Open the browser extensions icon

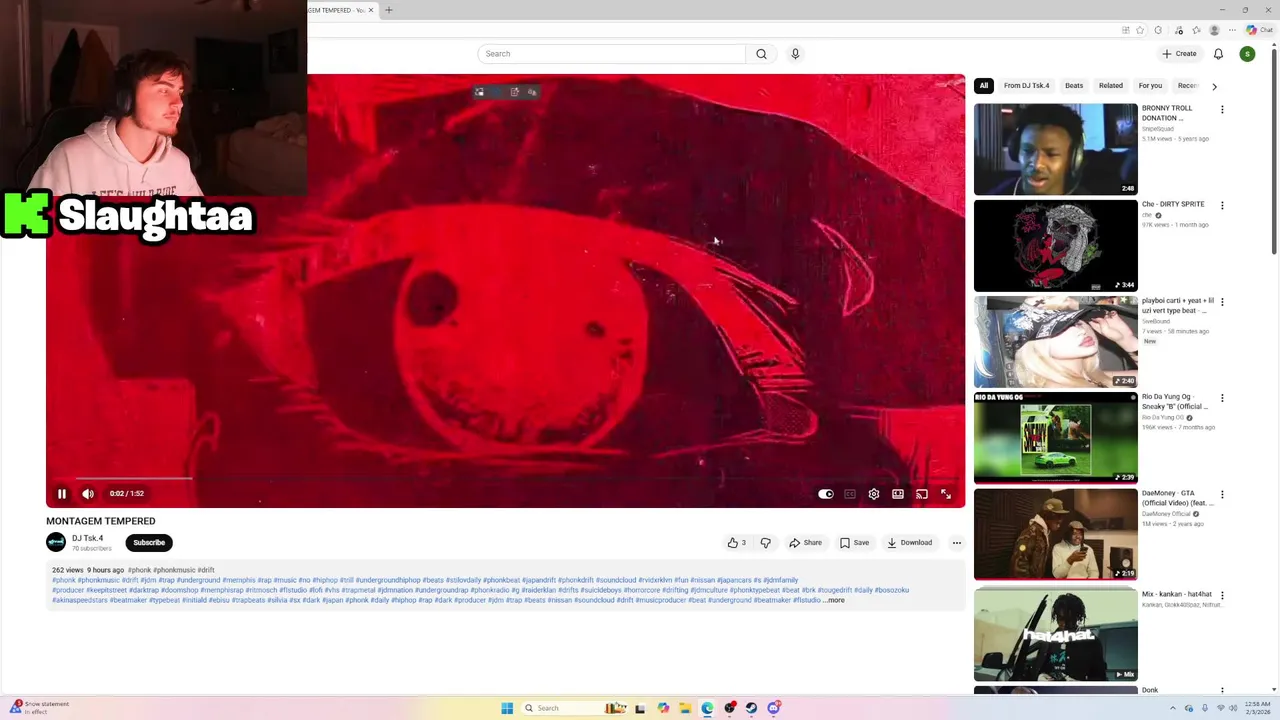1158,30
